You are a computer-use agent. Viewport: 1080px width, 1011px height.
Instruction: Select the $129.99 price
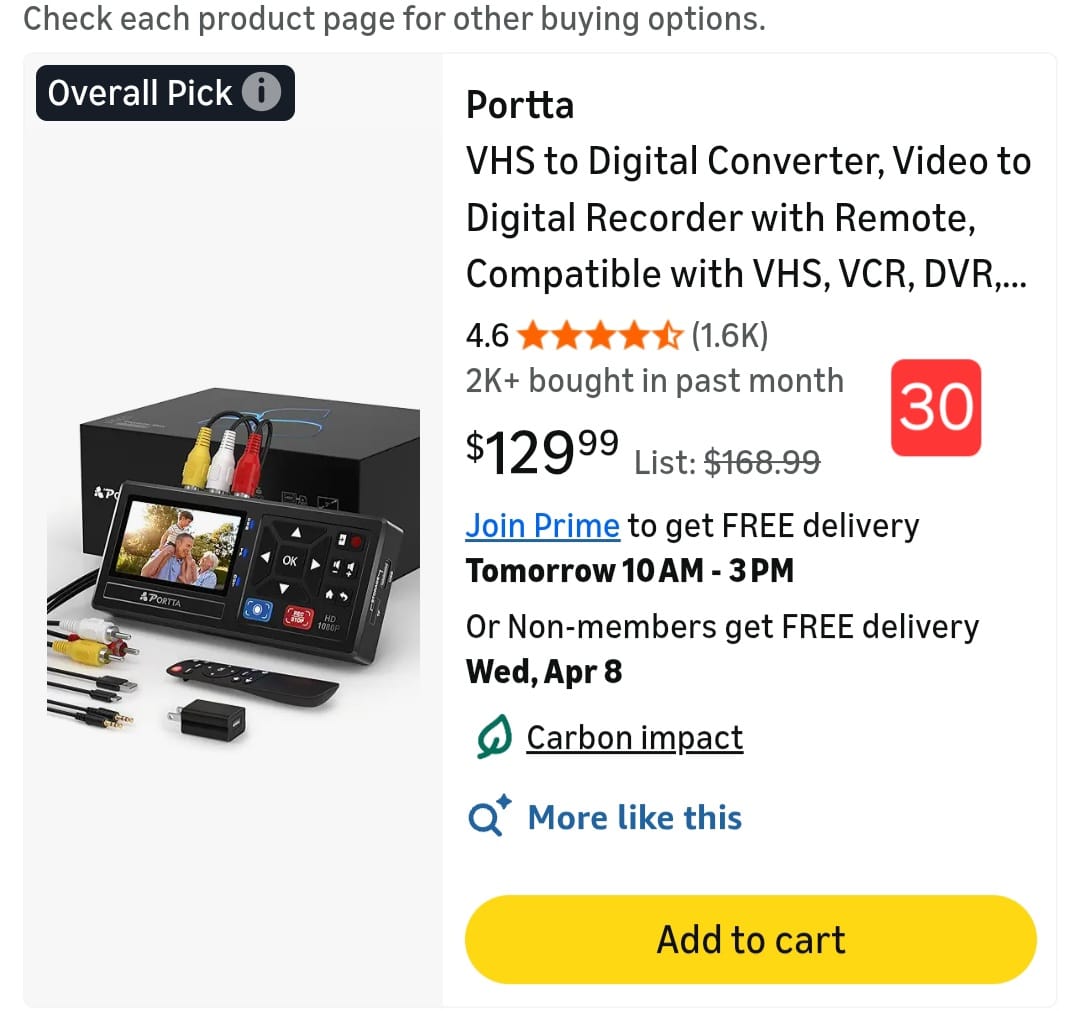click(542, 452)
